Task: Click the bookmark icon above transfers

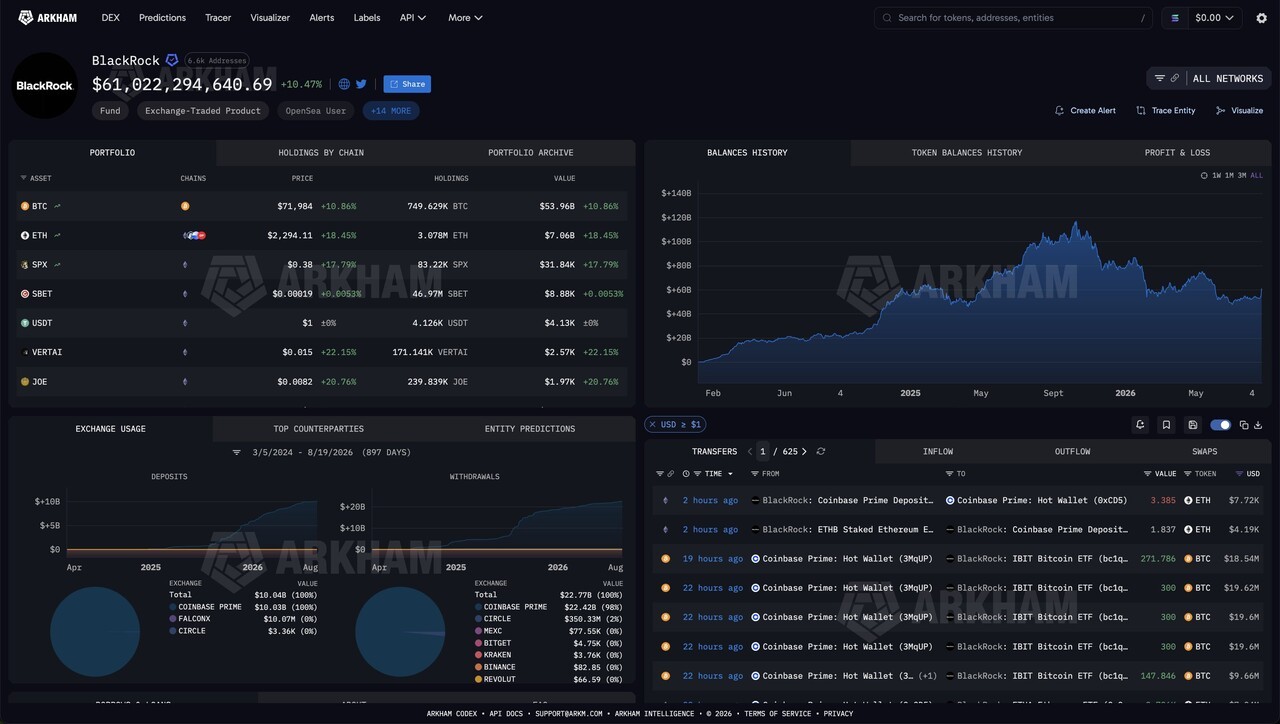Action: coord(1166,425)
